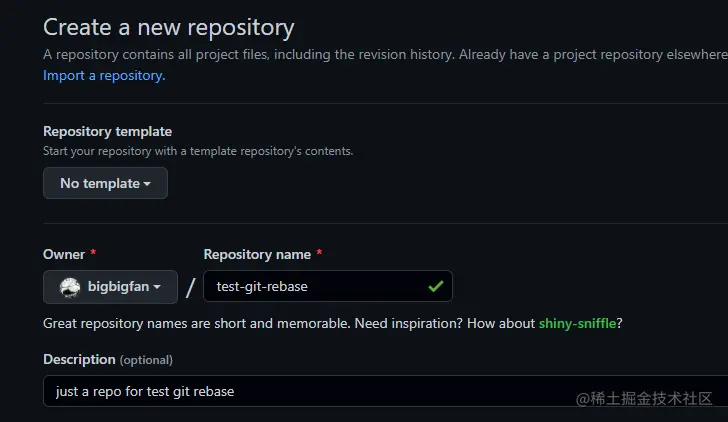Click the red asterisk beside Owner label
The image size is (728, 422).
[x=93, y=252]
